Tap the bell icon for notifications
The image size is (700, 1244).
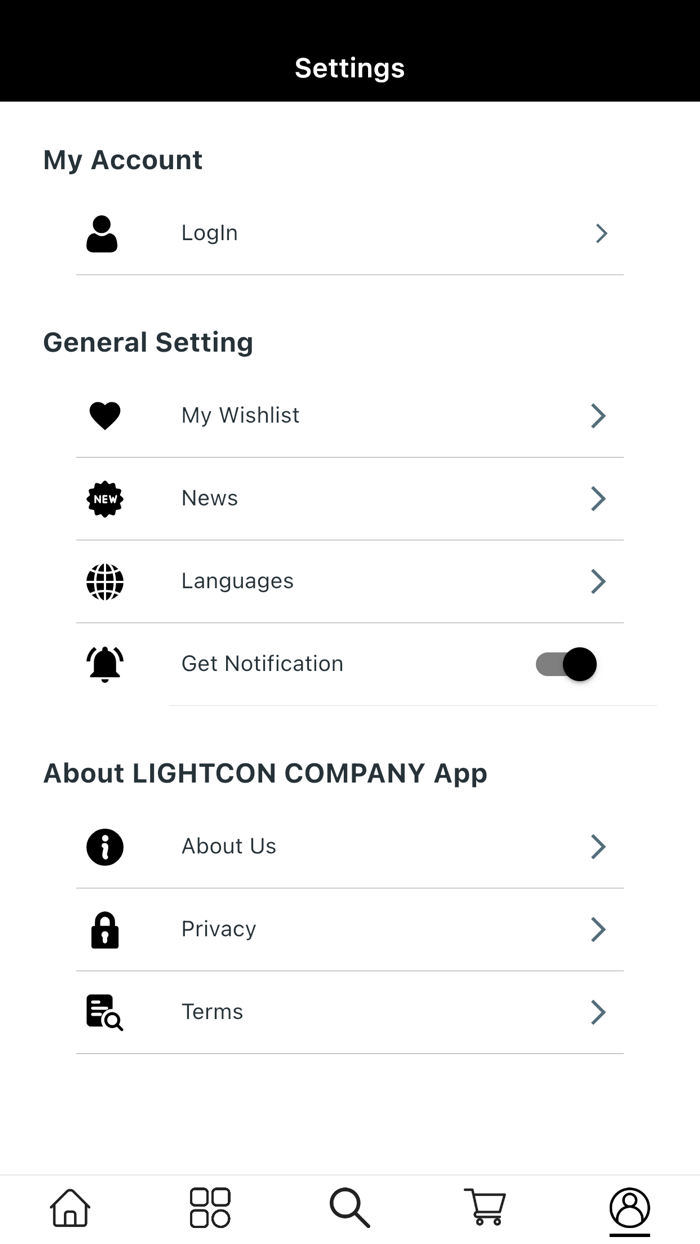click(x=104, y=663)
